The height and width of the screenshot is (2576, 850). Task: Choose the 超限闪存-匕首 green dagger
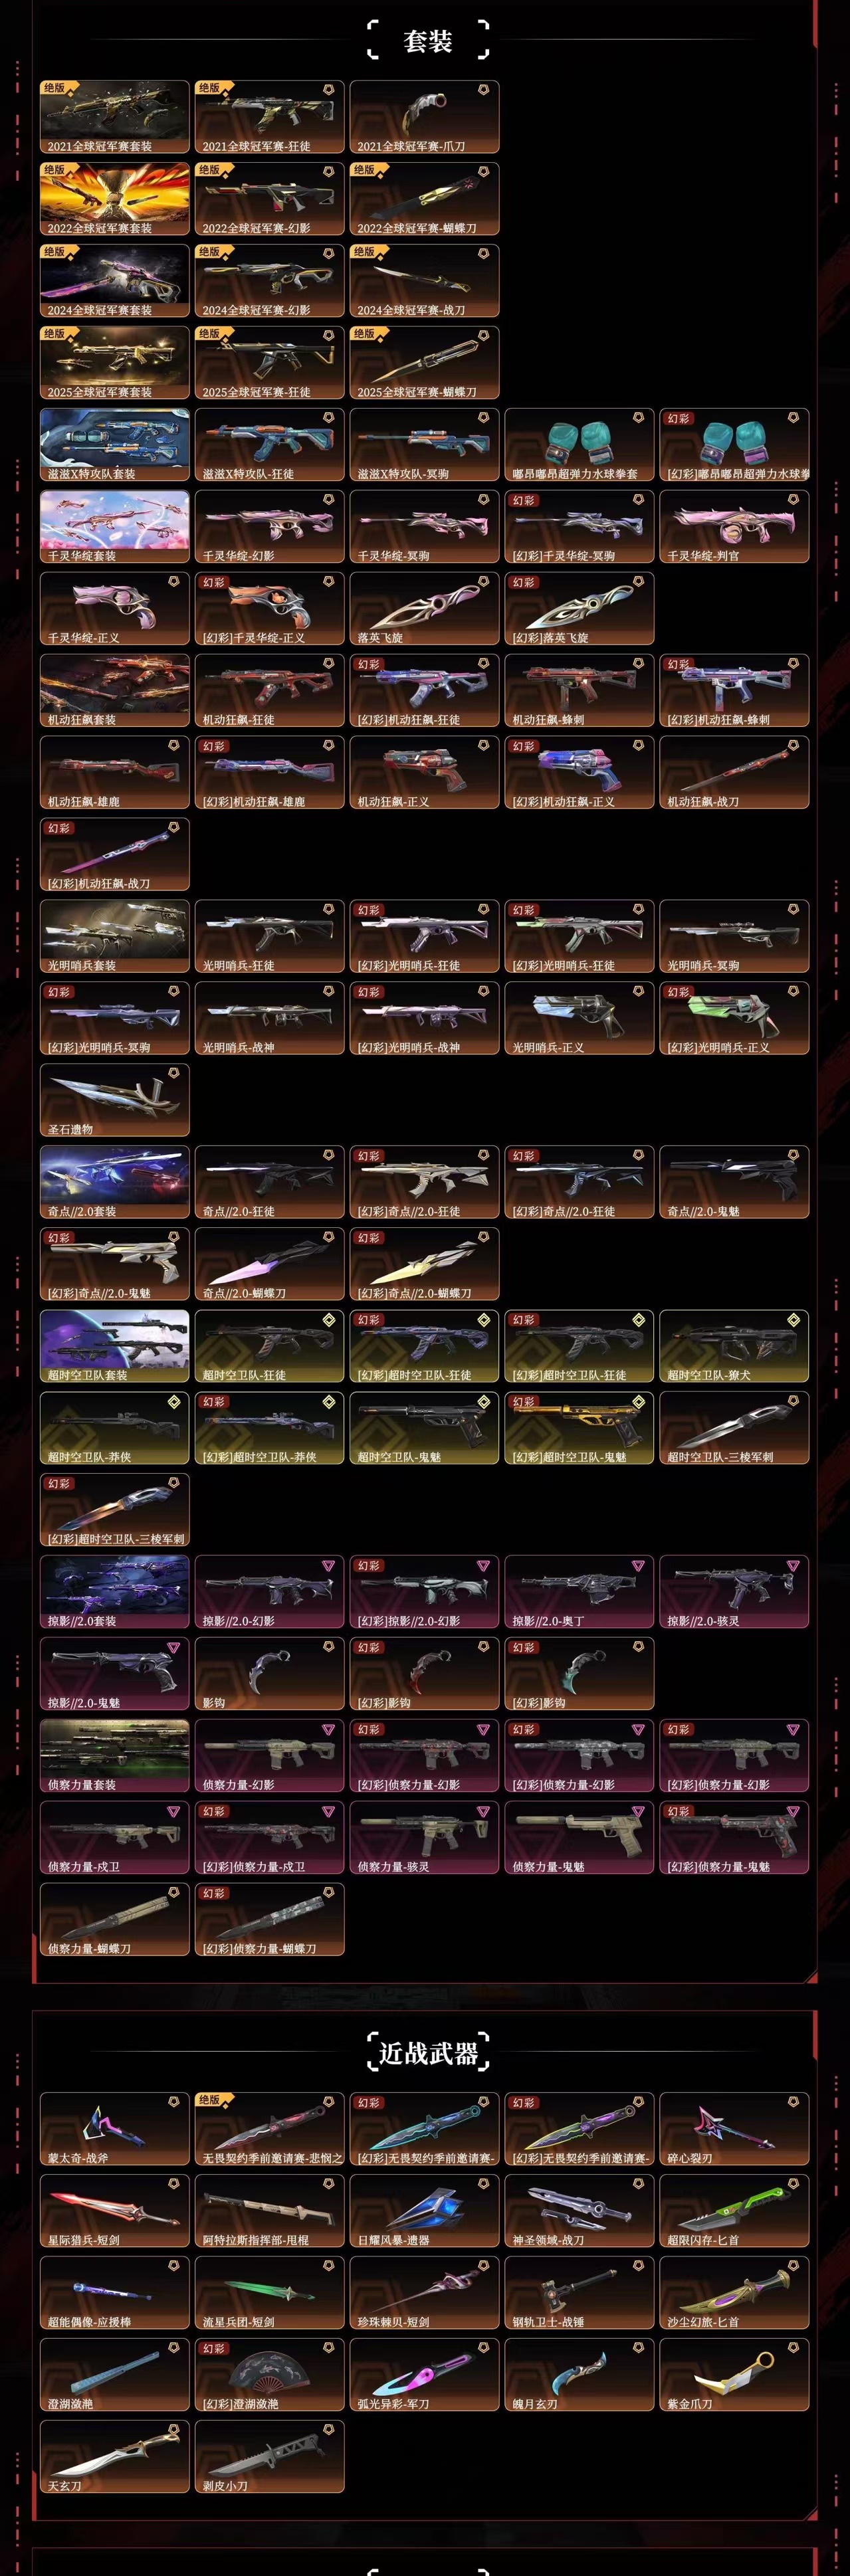pyautogui.click(x=734, y=2211)
